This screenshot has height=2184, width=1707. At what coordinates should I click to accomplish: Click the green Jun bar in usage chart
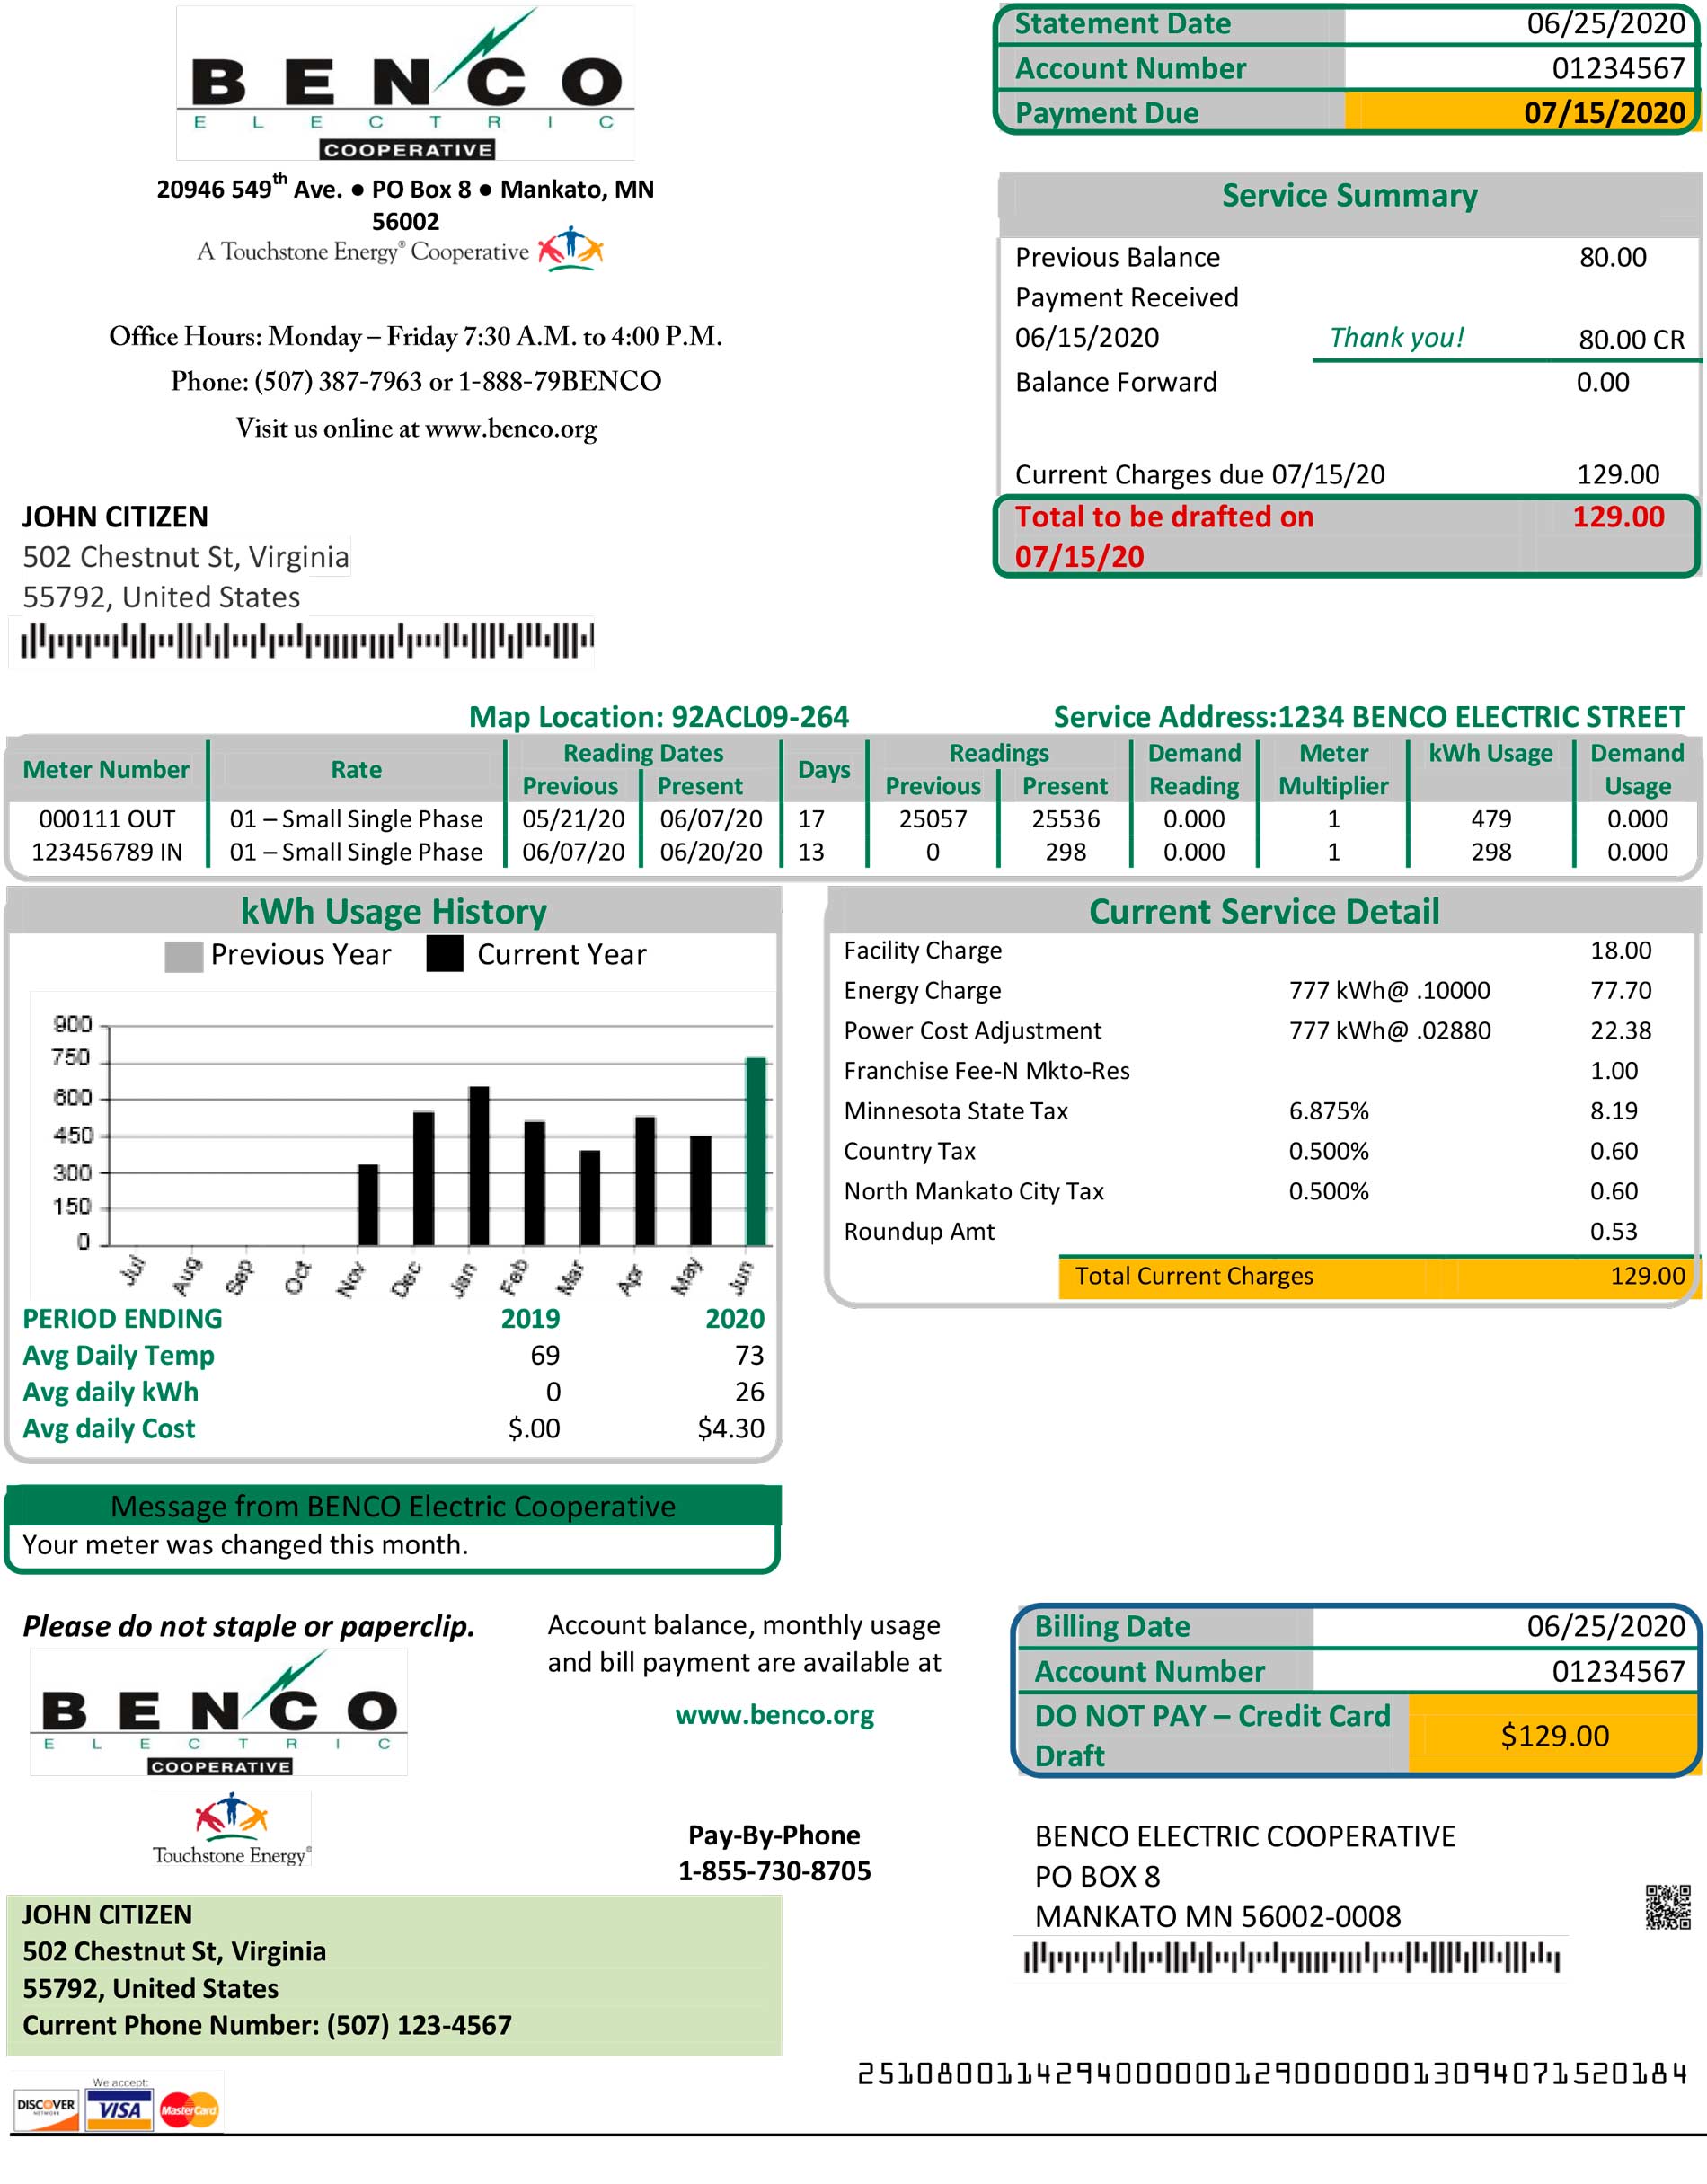click(x=756, y=1150)
